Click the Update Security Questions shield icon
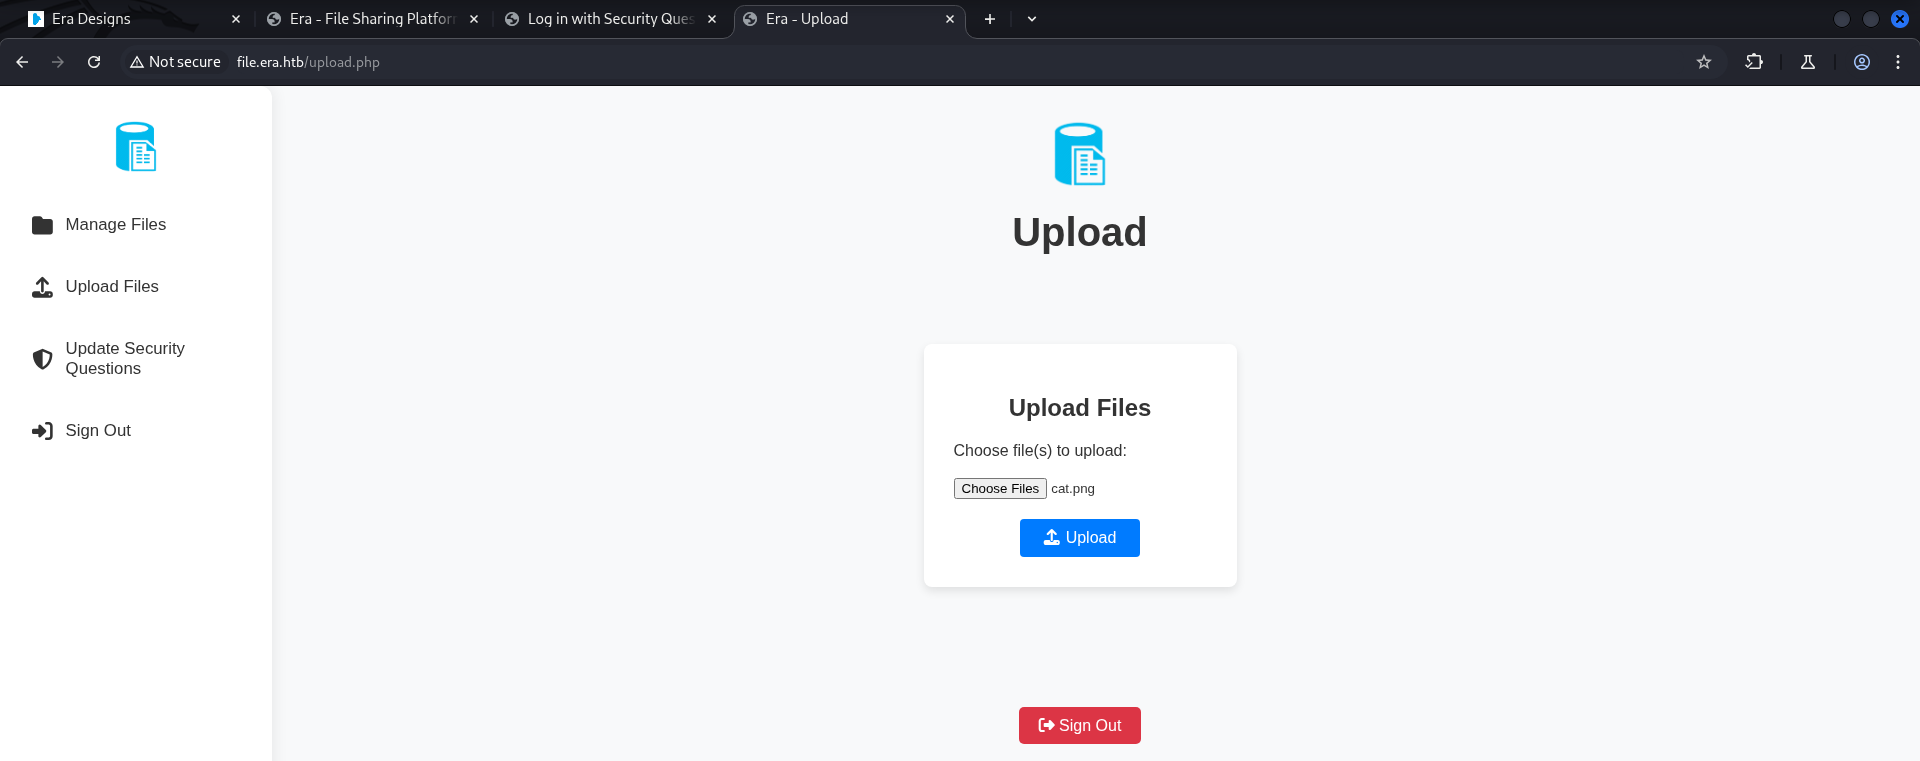 (42, 359)
